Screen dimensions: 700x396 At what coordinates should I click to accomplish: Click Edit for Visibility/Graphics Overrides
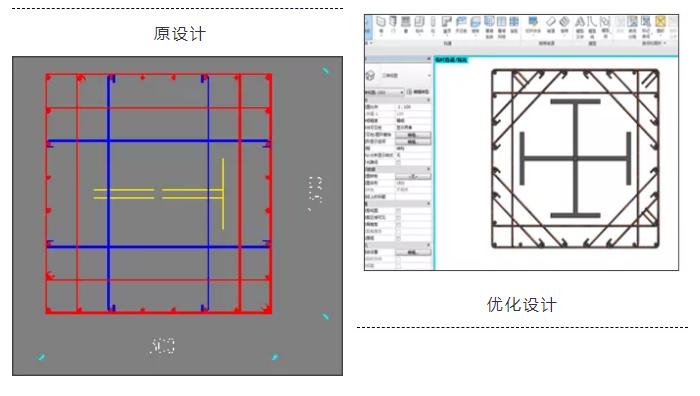coord(413,135)
